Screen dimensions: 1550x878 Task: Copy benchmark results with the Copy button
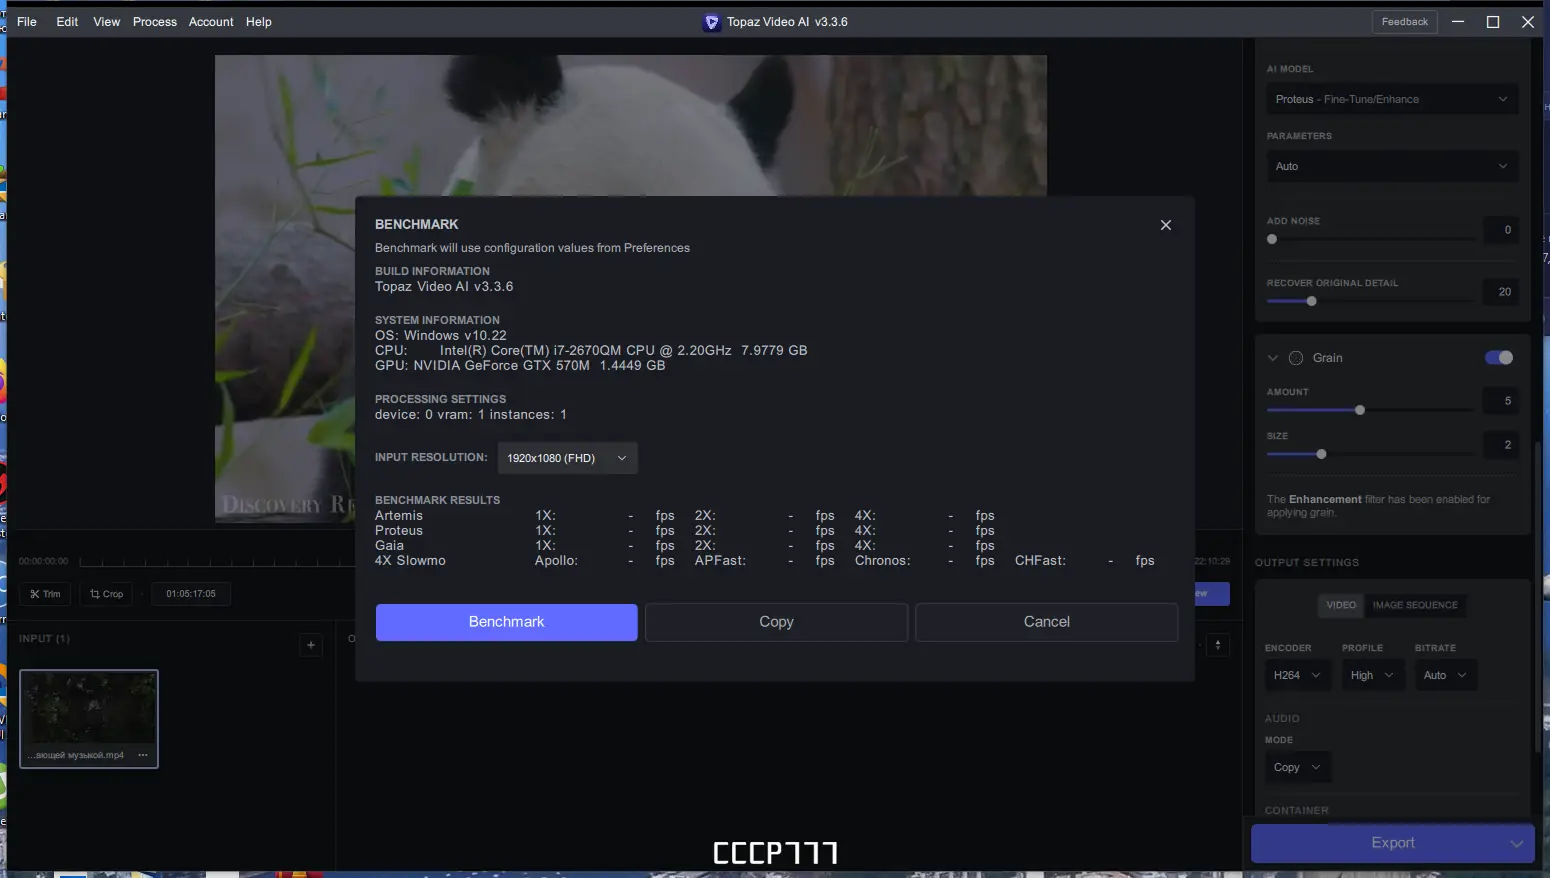776,622
